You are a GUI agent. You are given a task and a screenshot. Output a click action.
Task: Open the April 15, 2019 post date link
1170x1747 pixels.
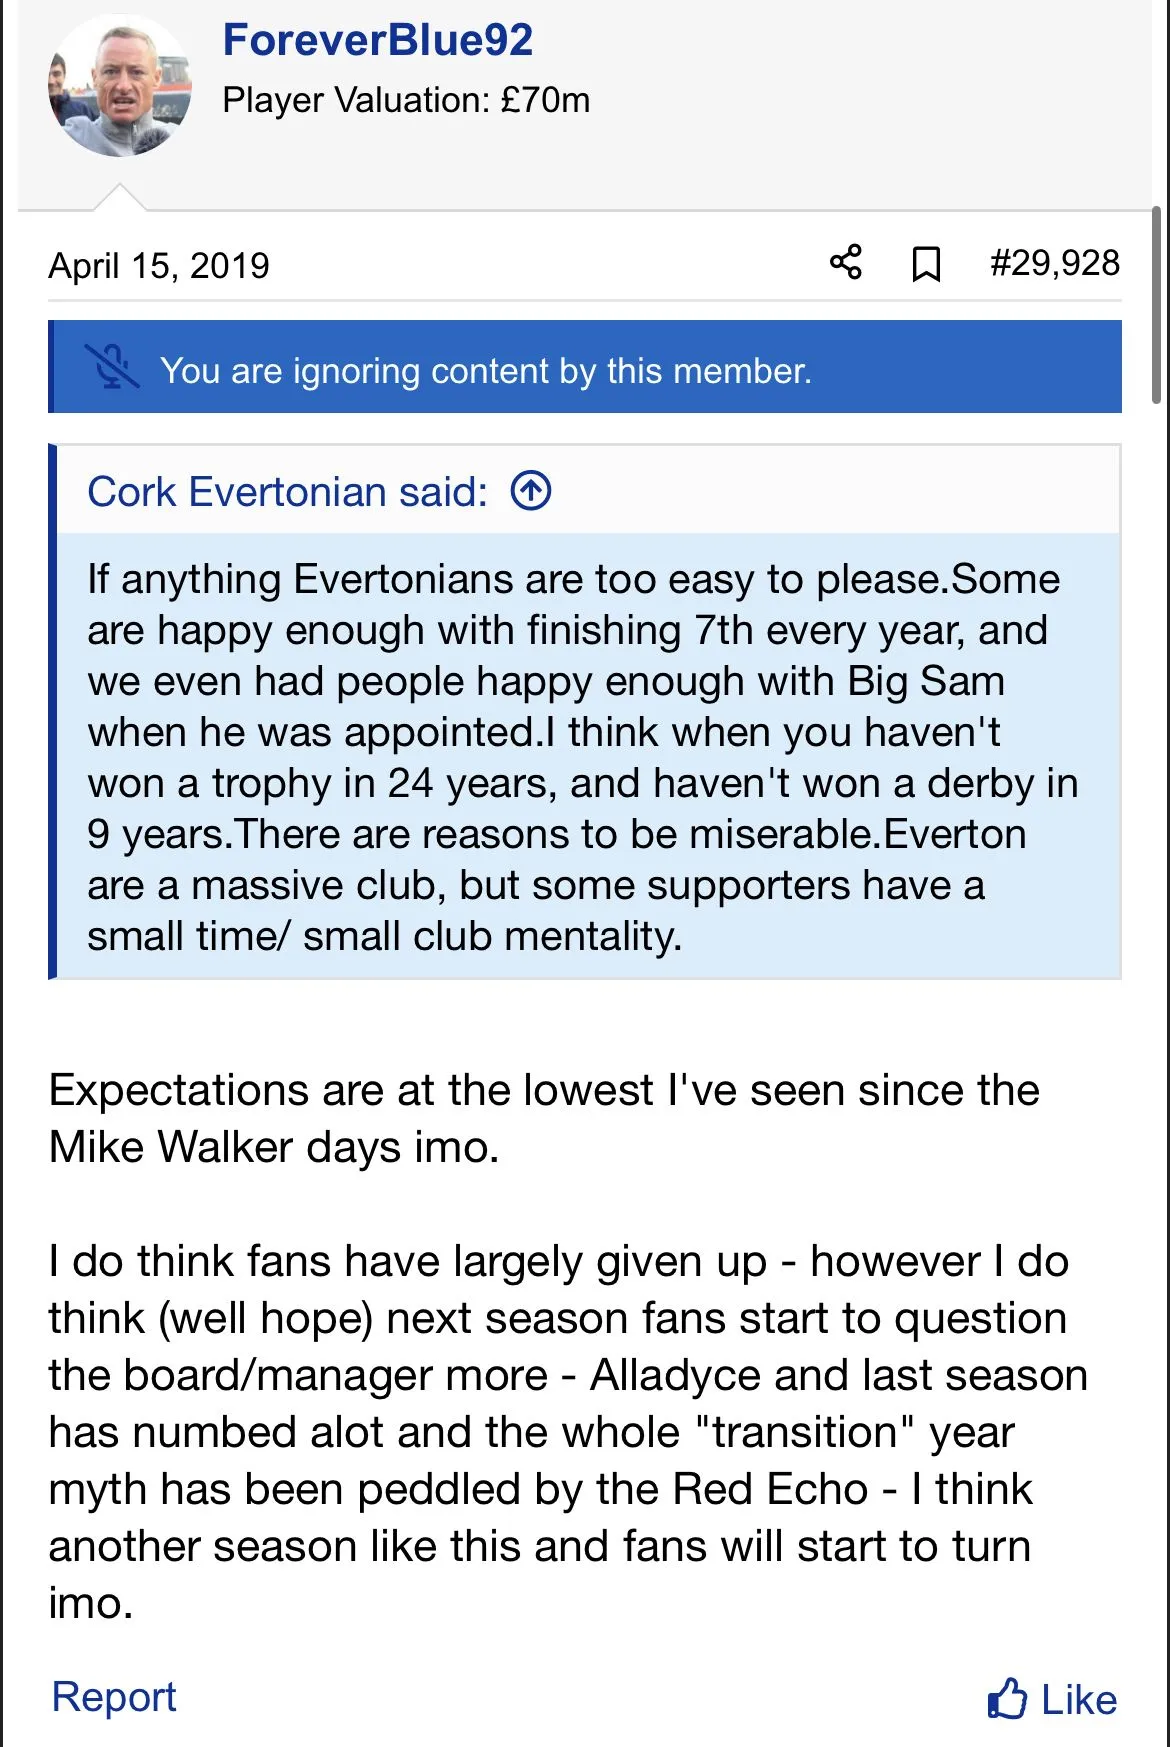click(159, 266)
